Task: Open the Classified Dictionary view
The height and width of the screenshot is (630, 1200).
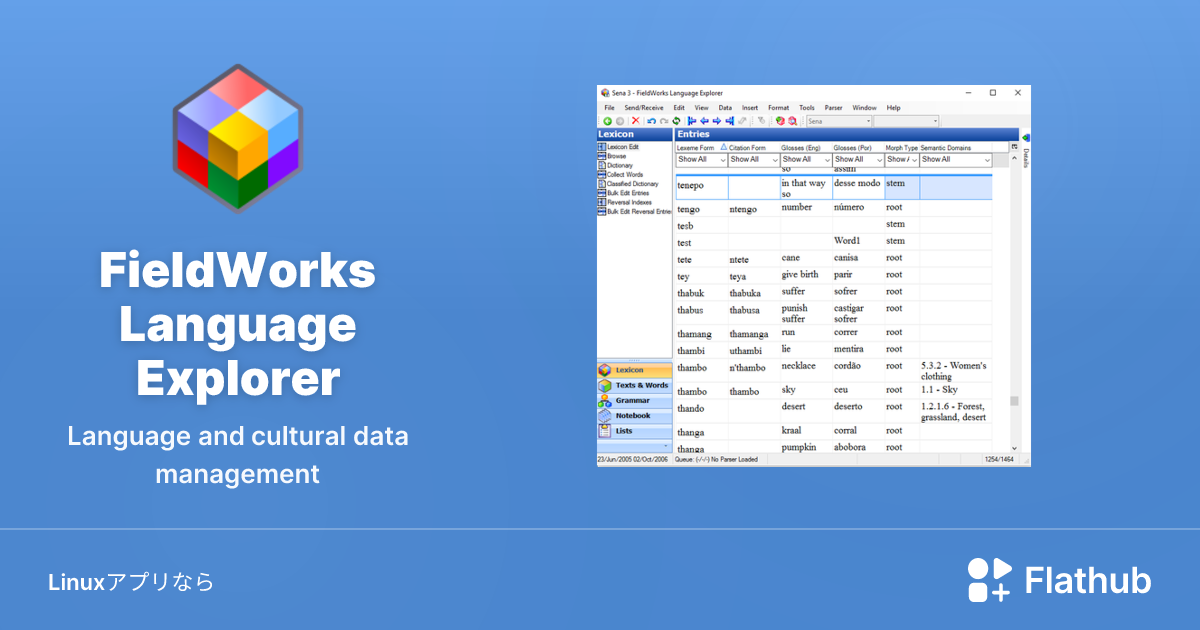Action: coord(632,184)
